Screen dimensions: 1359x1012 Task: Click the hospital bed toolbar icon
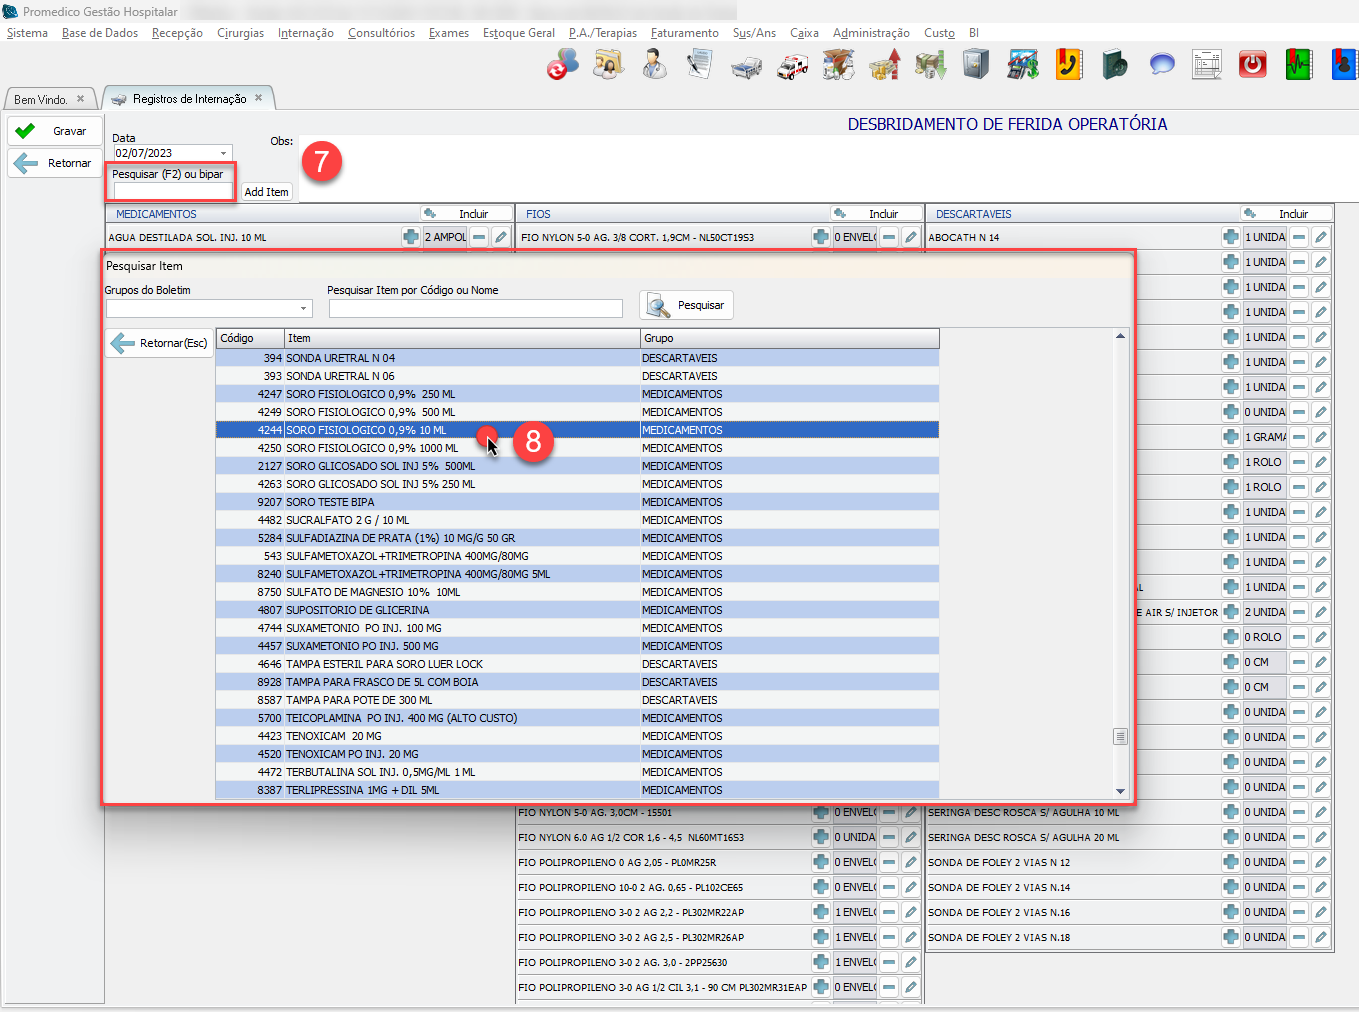746,66
